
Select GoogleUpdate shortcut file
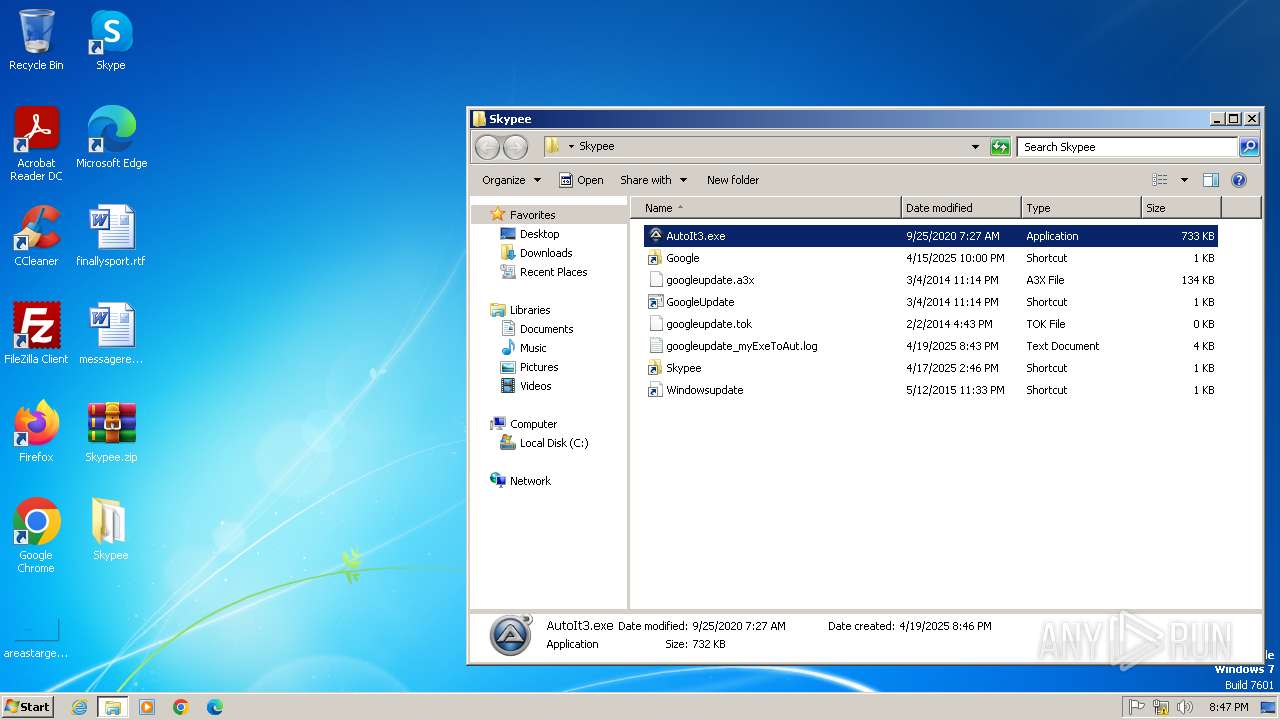(931, 302)
